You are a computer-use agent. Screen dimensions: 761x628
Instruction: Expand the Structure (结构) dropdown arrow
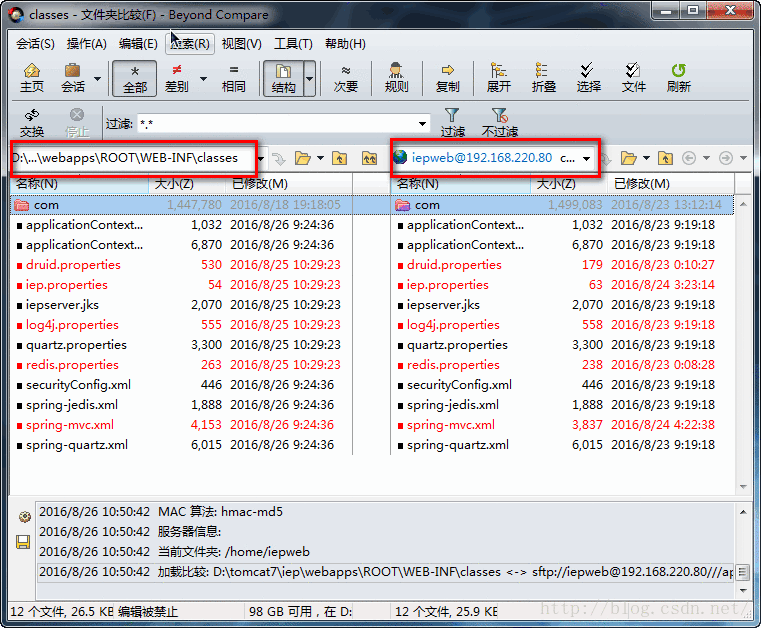click(x=310, y=78)
